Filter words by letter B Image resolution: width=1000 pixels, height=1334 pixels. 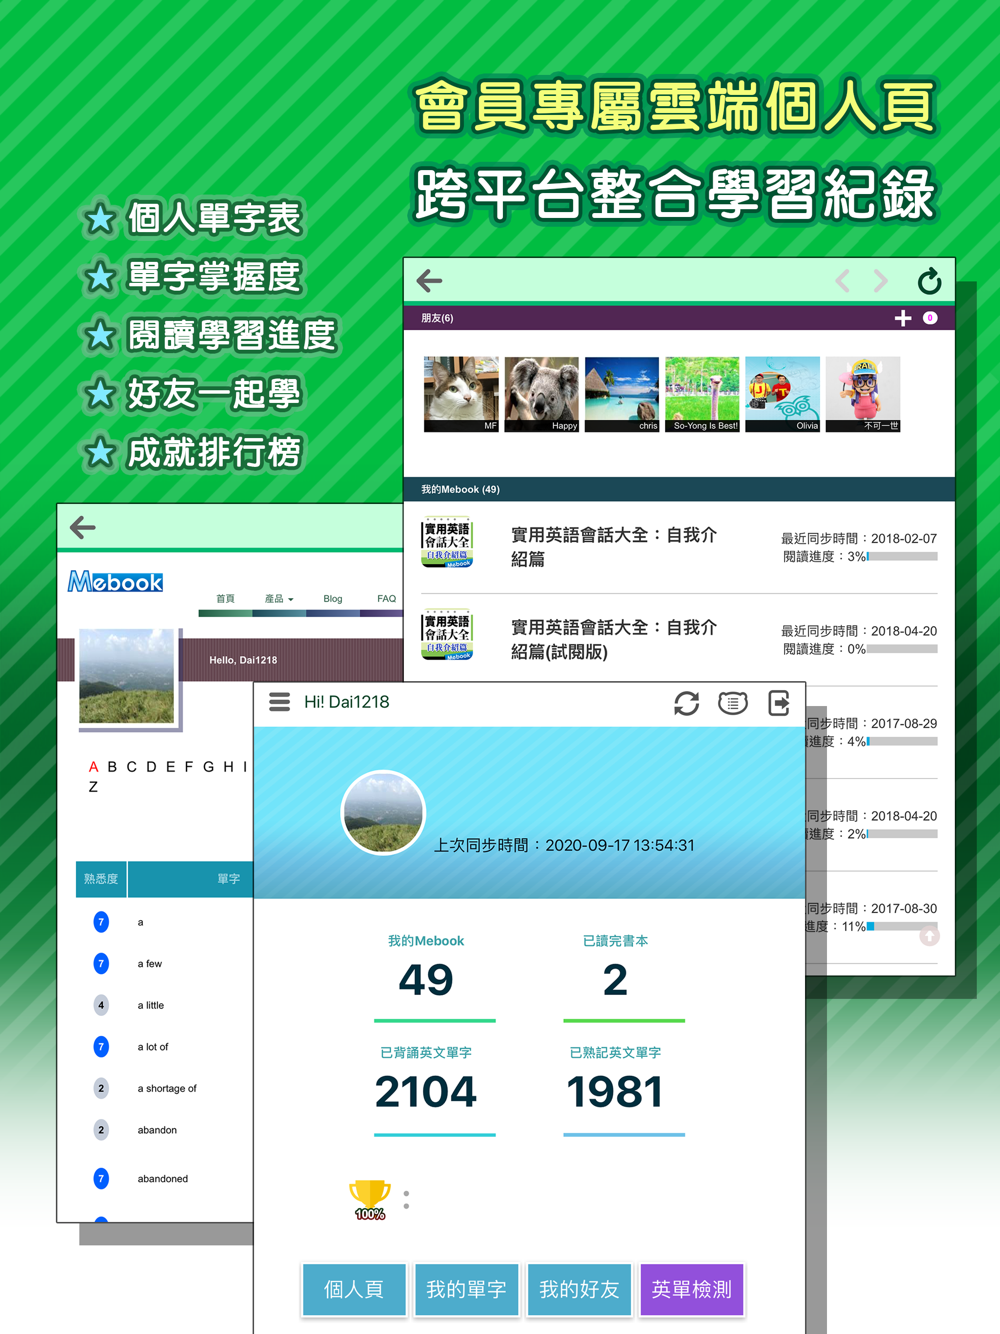coord(112,767)
